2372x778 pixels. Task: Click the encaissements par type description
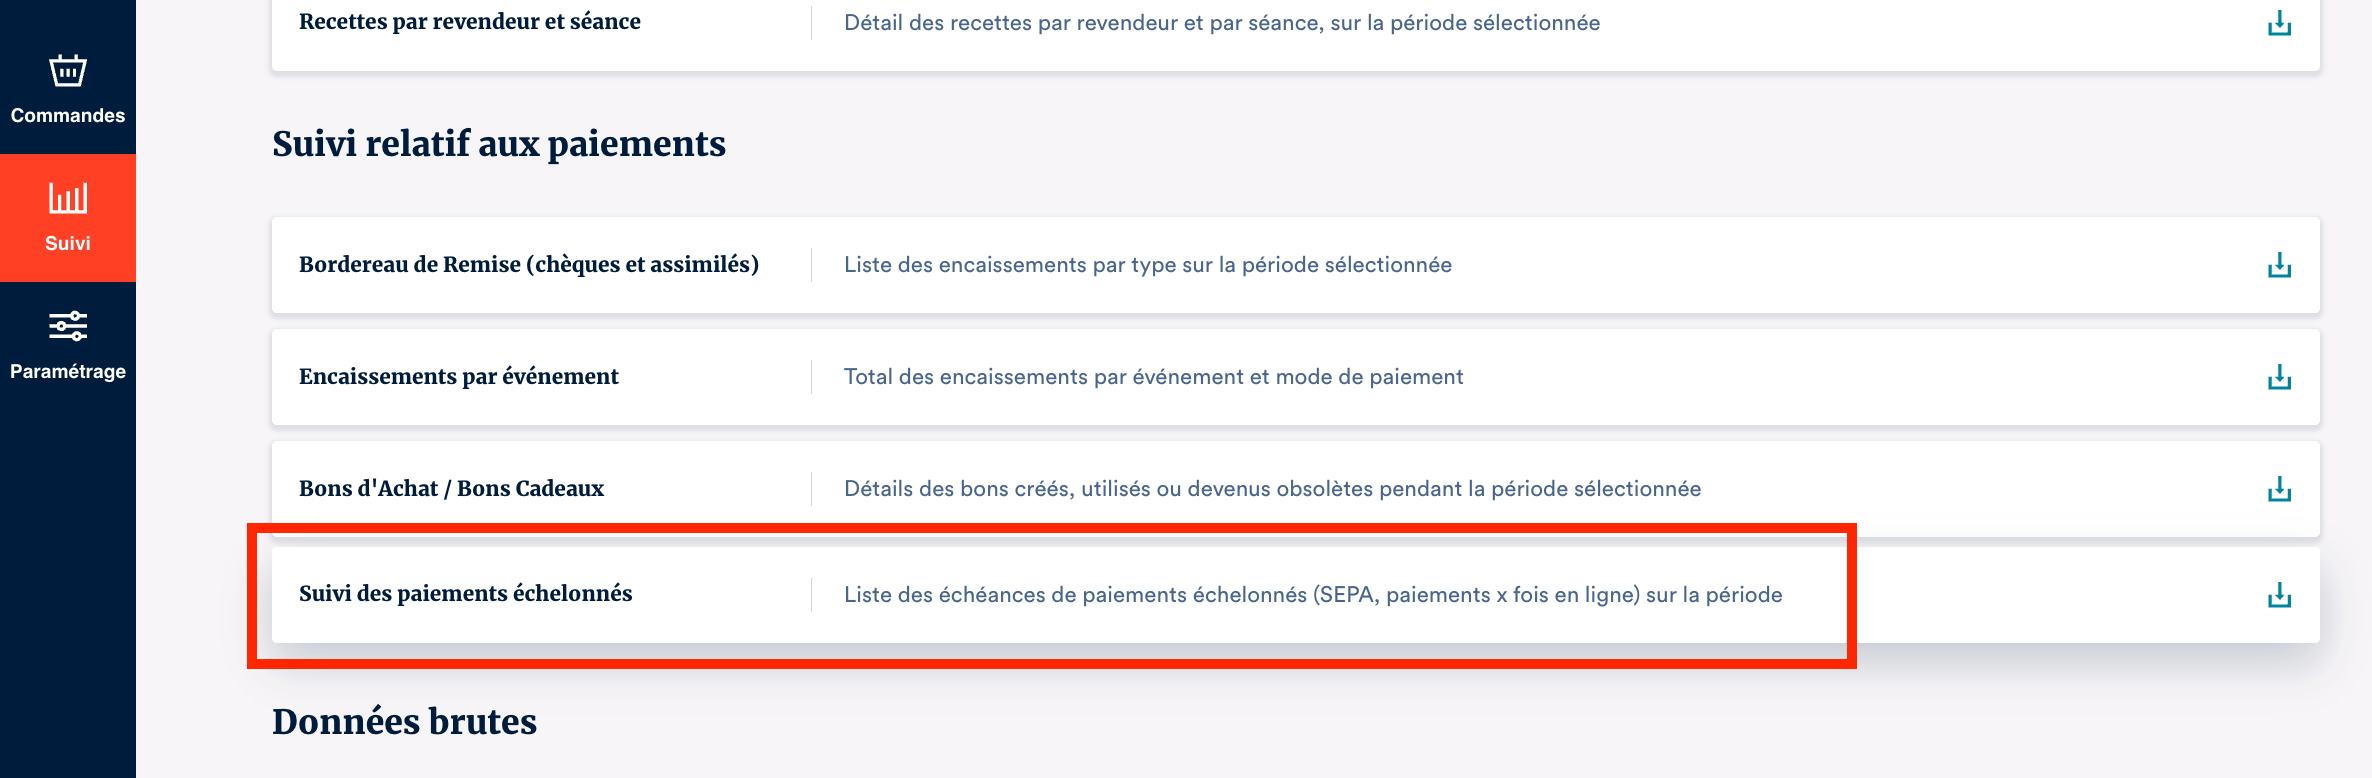click(1147, 265)
